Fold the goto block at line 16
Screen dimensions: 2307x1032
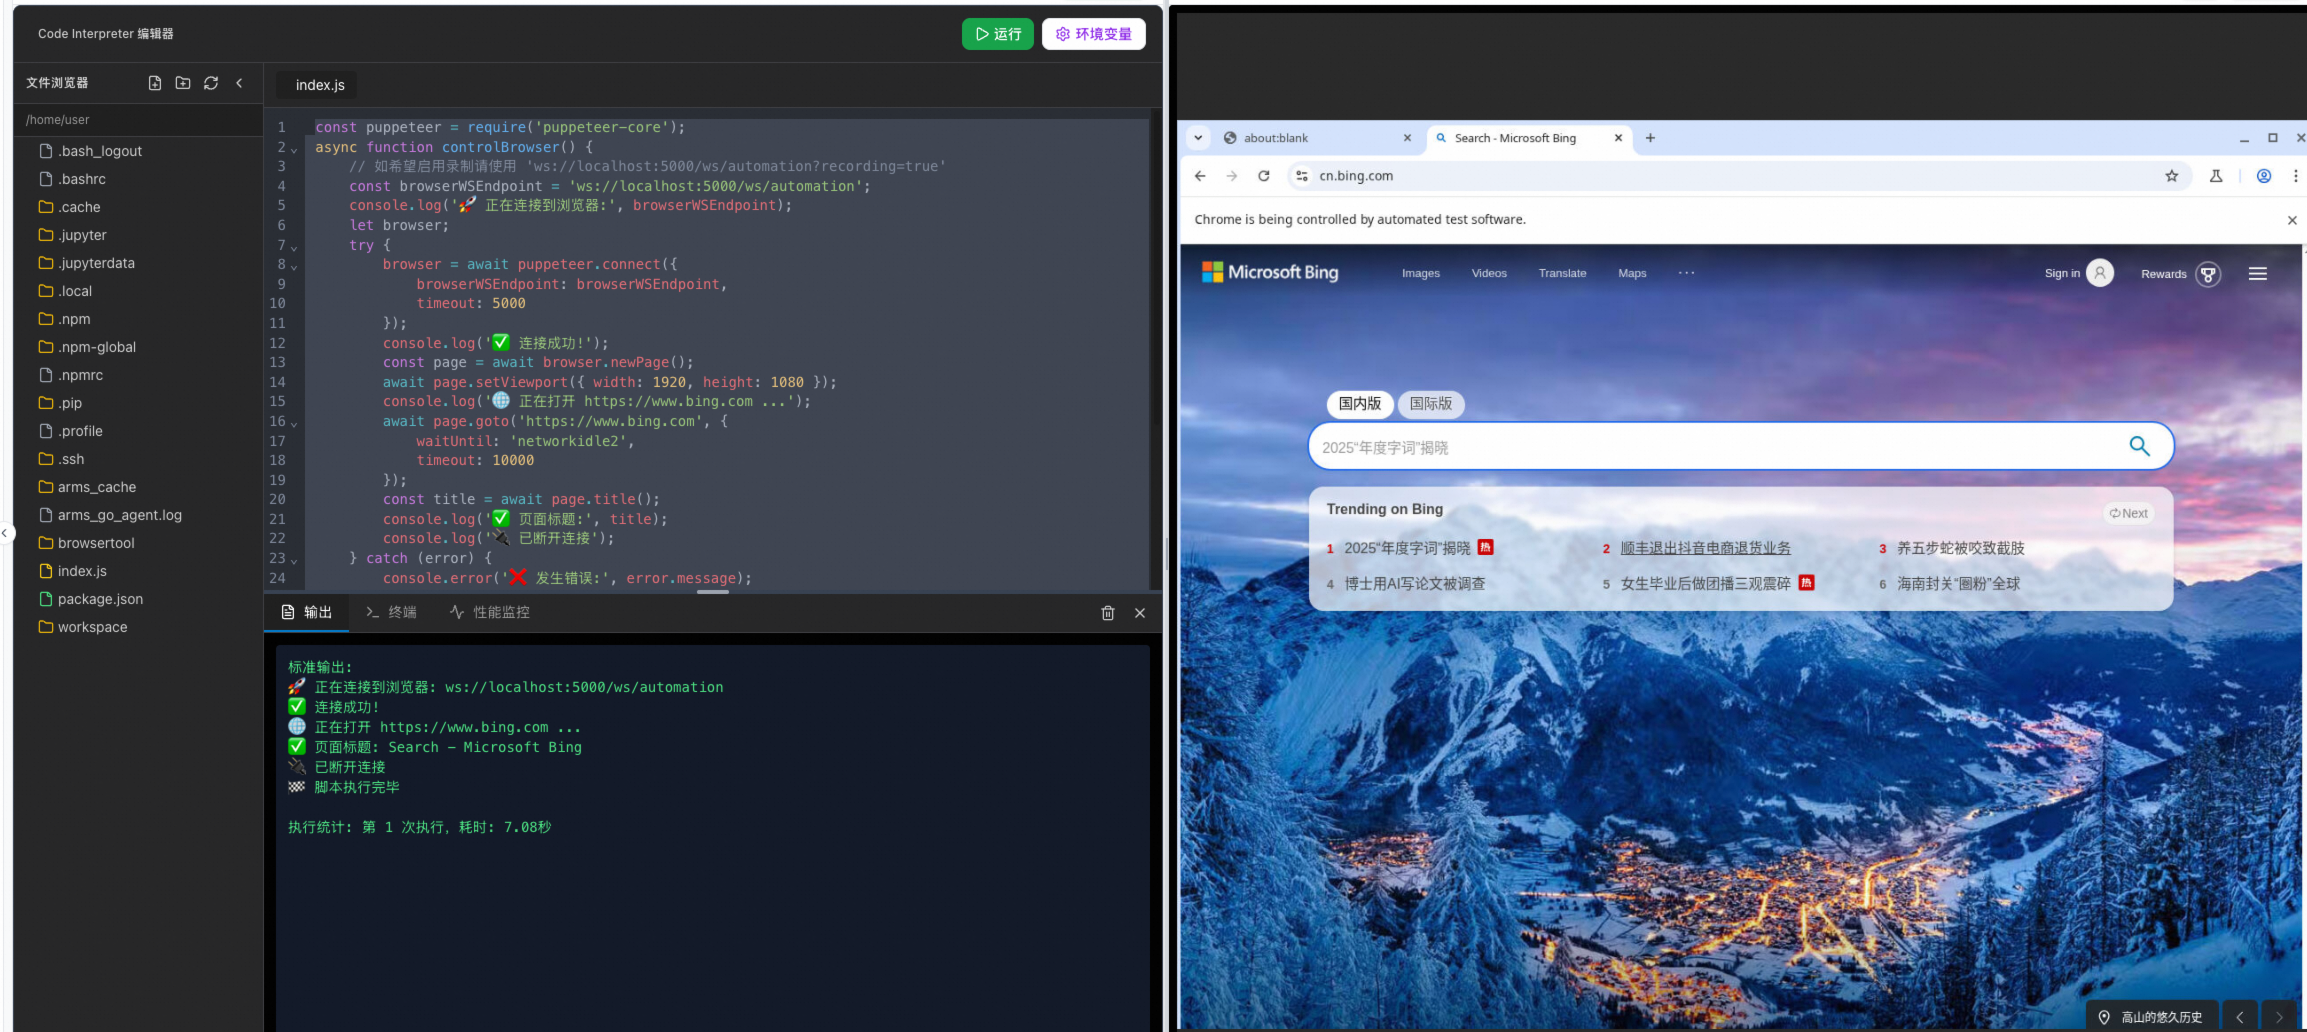294,423
